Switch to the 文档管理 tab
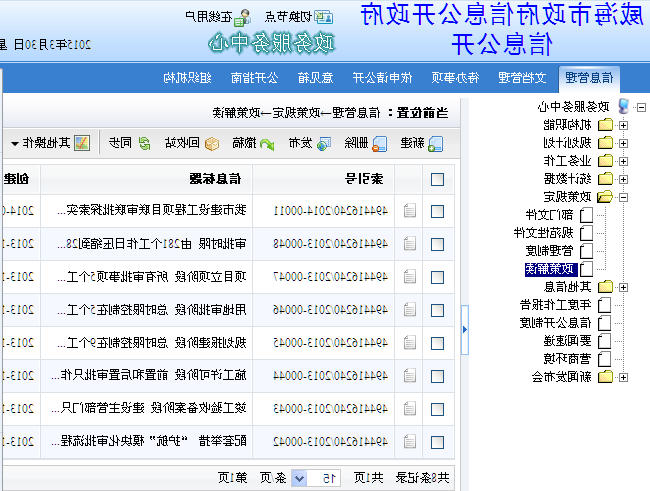650x491 pixels. pos(522,78)
